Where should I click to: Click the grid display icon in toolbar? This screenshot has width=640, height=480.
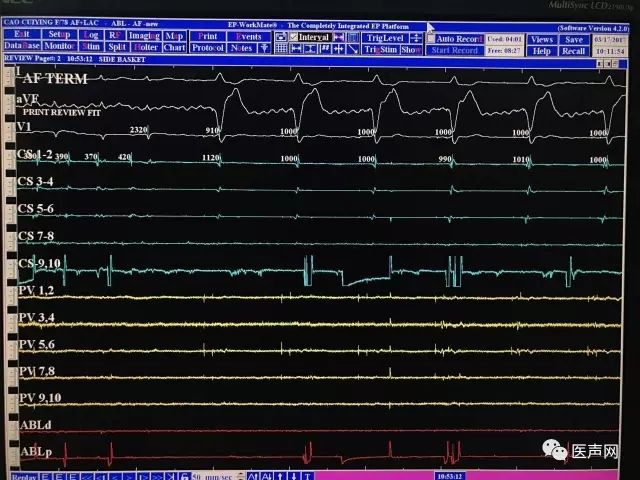coord(281,48)
